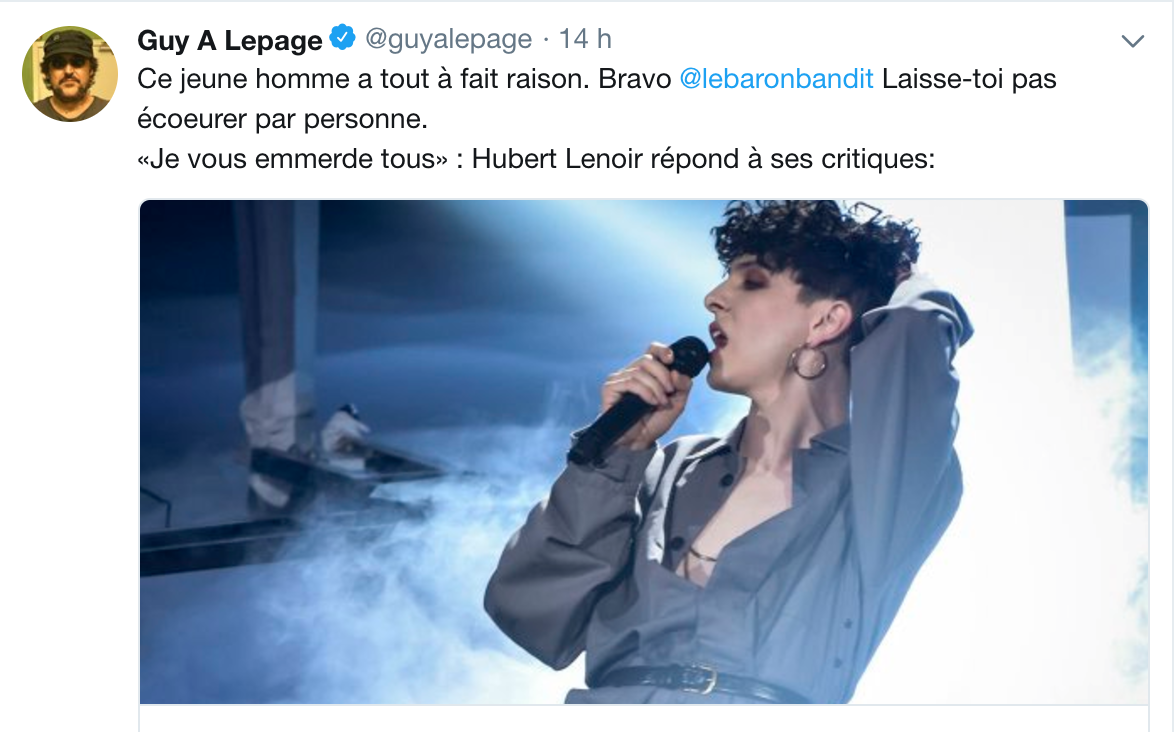Screen dimensions: 1174x732
Task: Click the white card area below the photo
Action: tap(644, 718)
